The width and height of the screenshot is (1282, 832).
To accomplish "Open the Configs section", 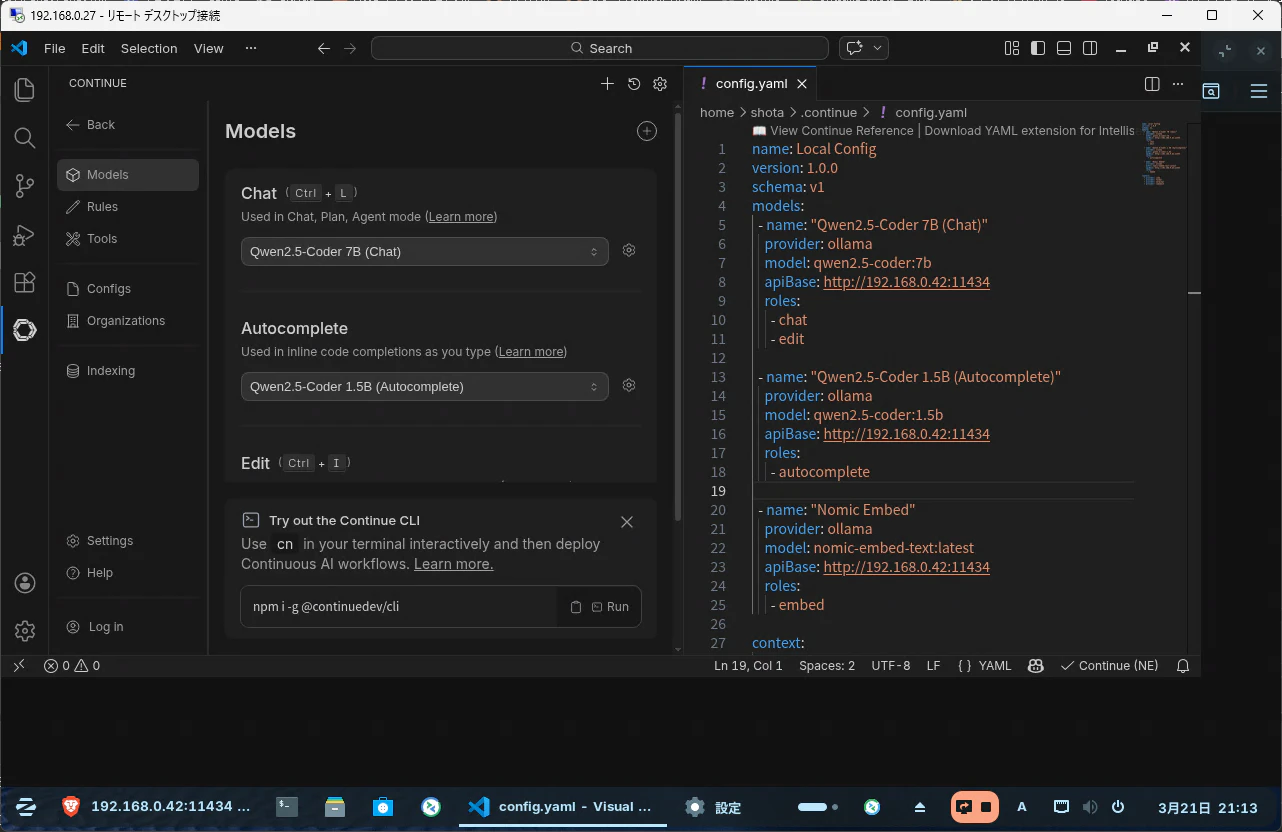I will [x=128, y=288].
